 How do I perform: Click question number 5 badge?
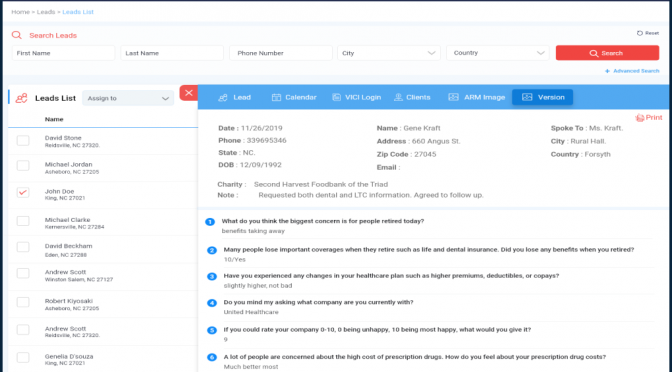(x=212, y=330)
